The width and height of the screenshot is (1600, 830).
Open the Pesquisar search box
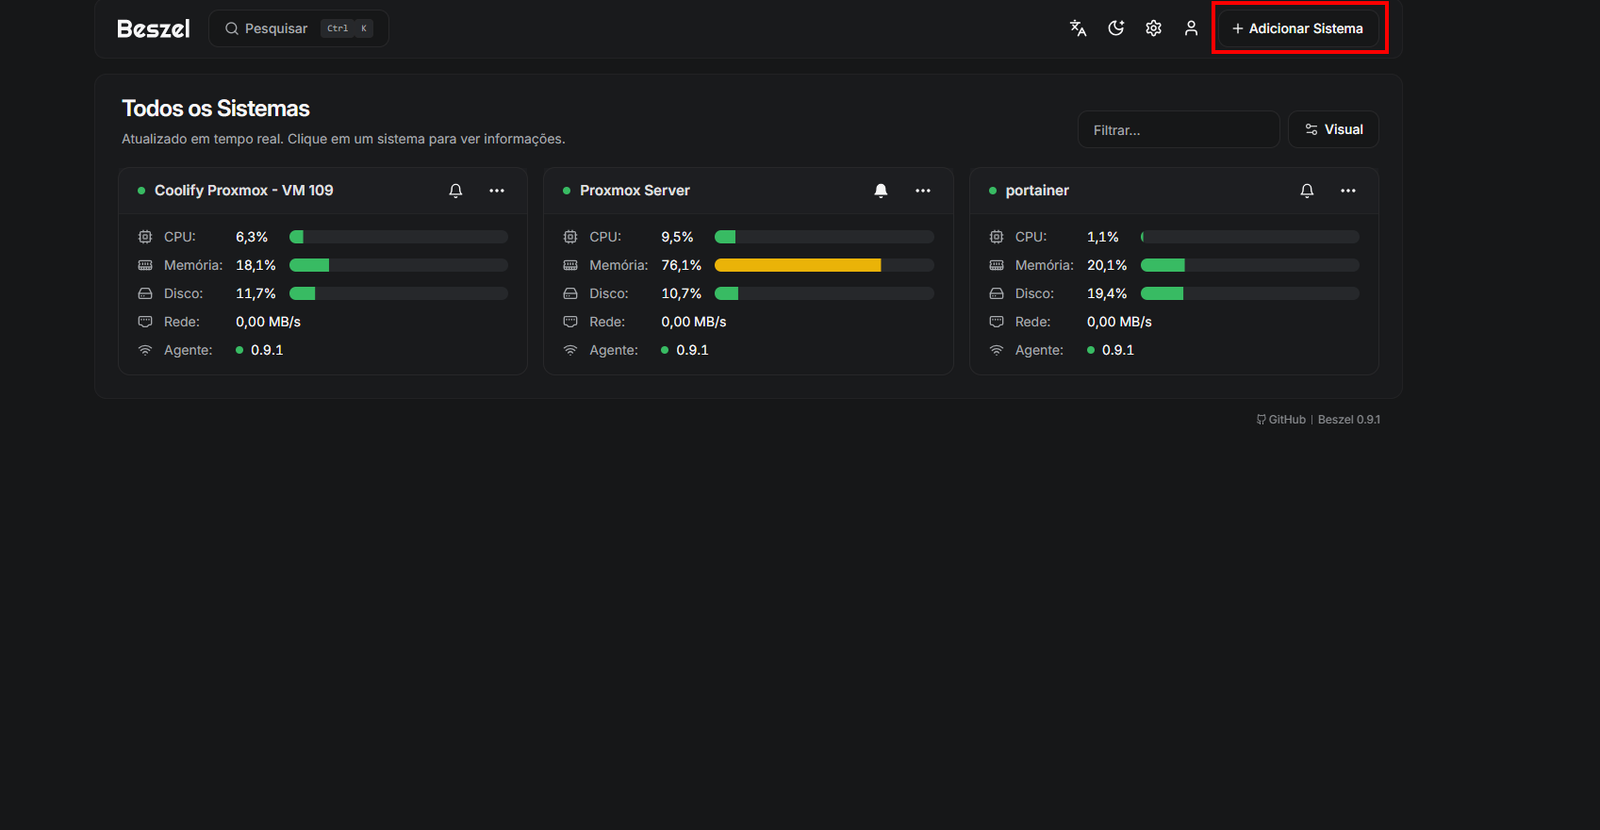pyautogui.click(x=298, y=28)
